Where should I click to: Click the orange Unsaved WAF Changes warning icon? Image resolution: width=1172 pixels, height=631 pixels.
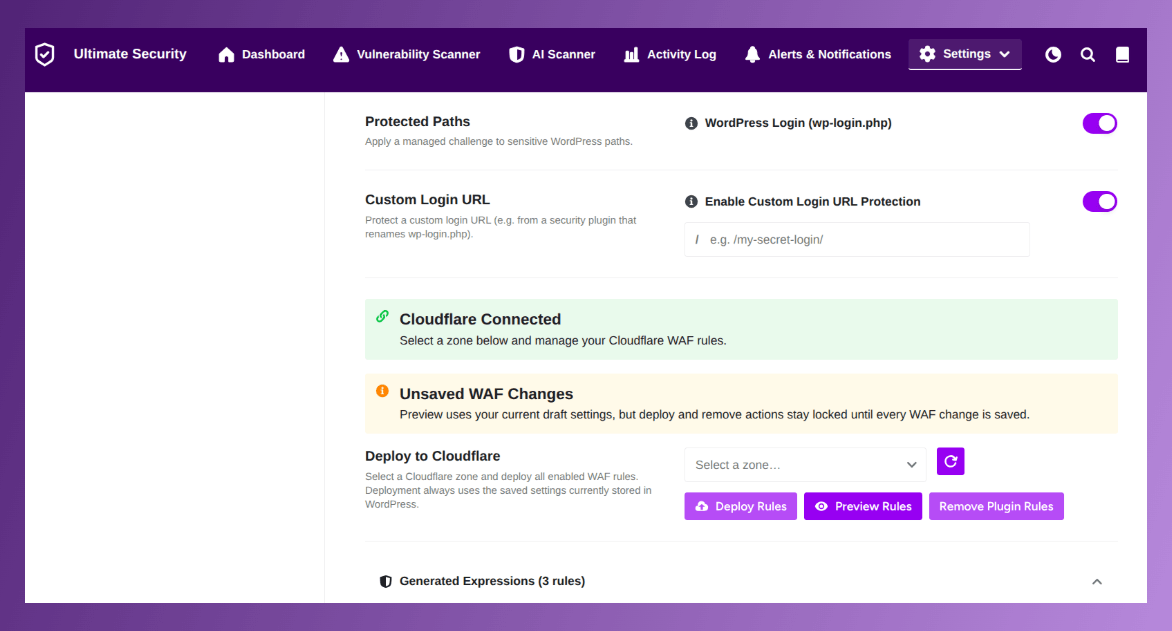pyautogui.click(x=382, y=391)
